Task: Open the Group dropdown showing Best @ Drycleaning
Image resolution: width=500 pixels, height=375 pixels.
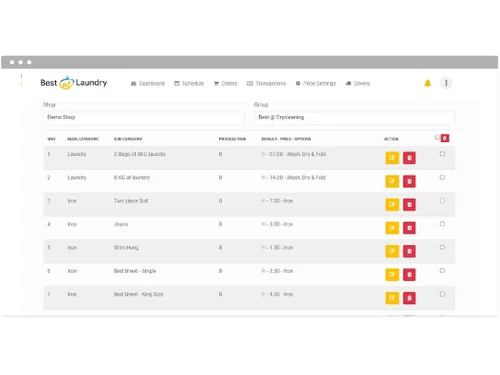Action: click(x=355, y=117)
